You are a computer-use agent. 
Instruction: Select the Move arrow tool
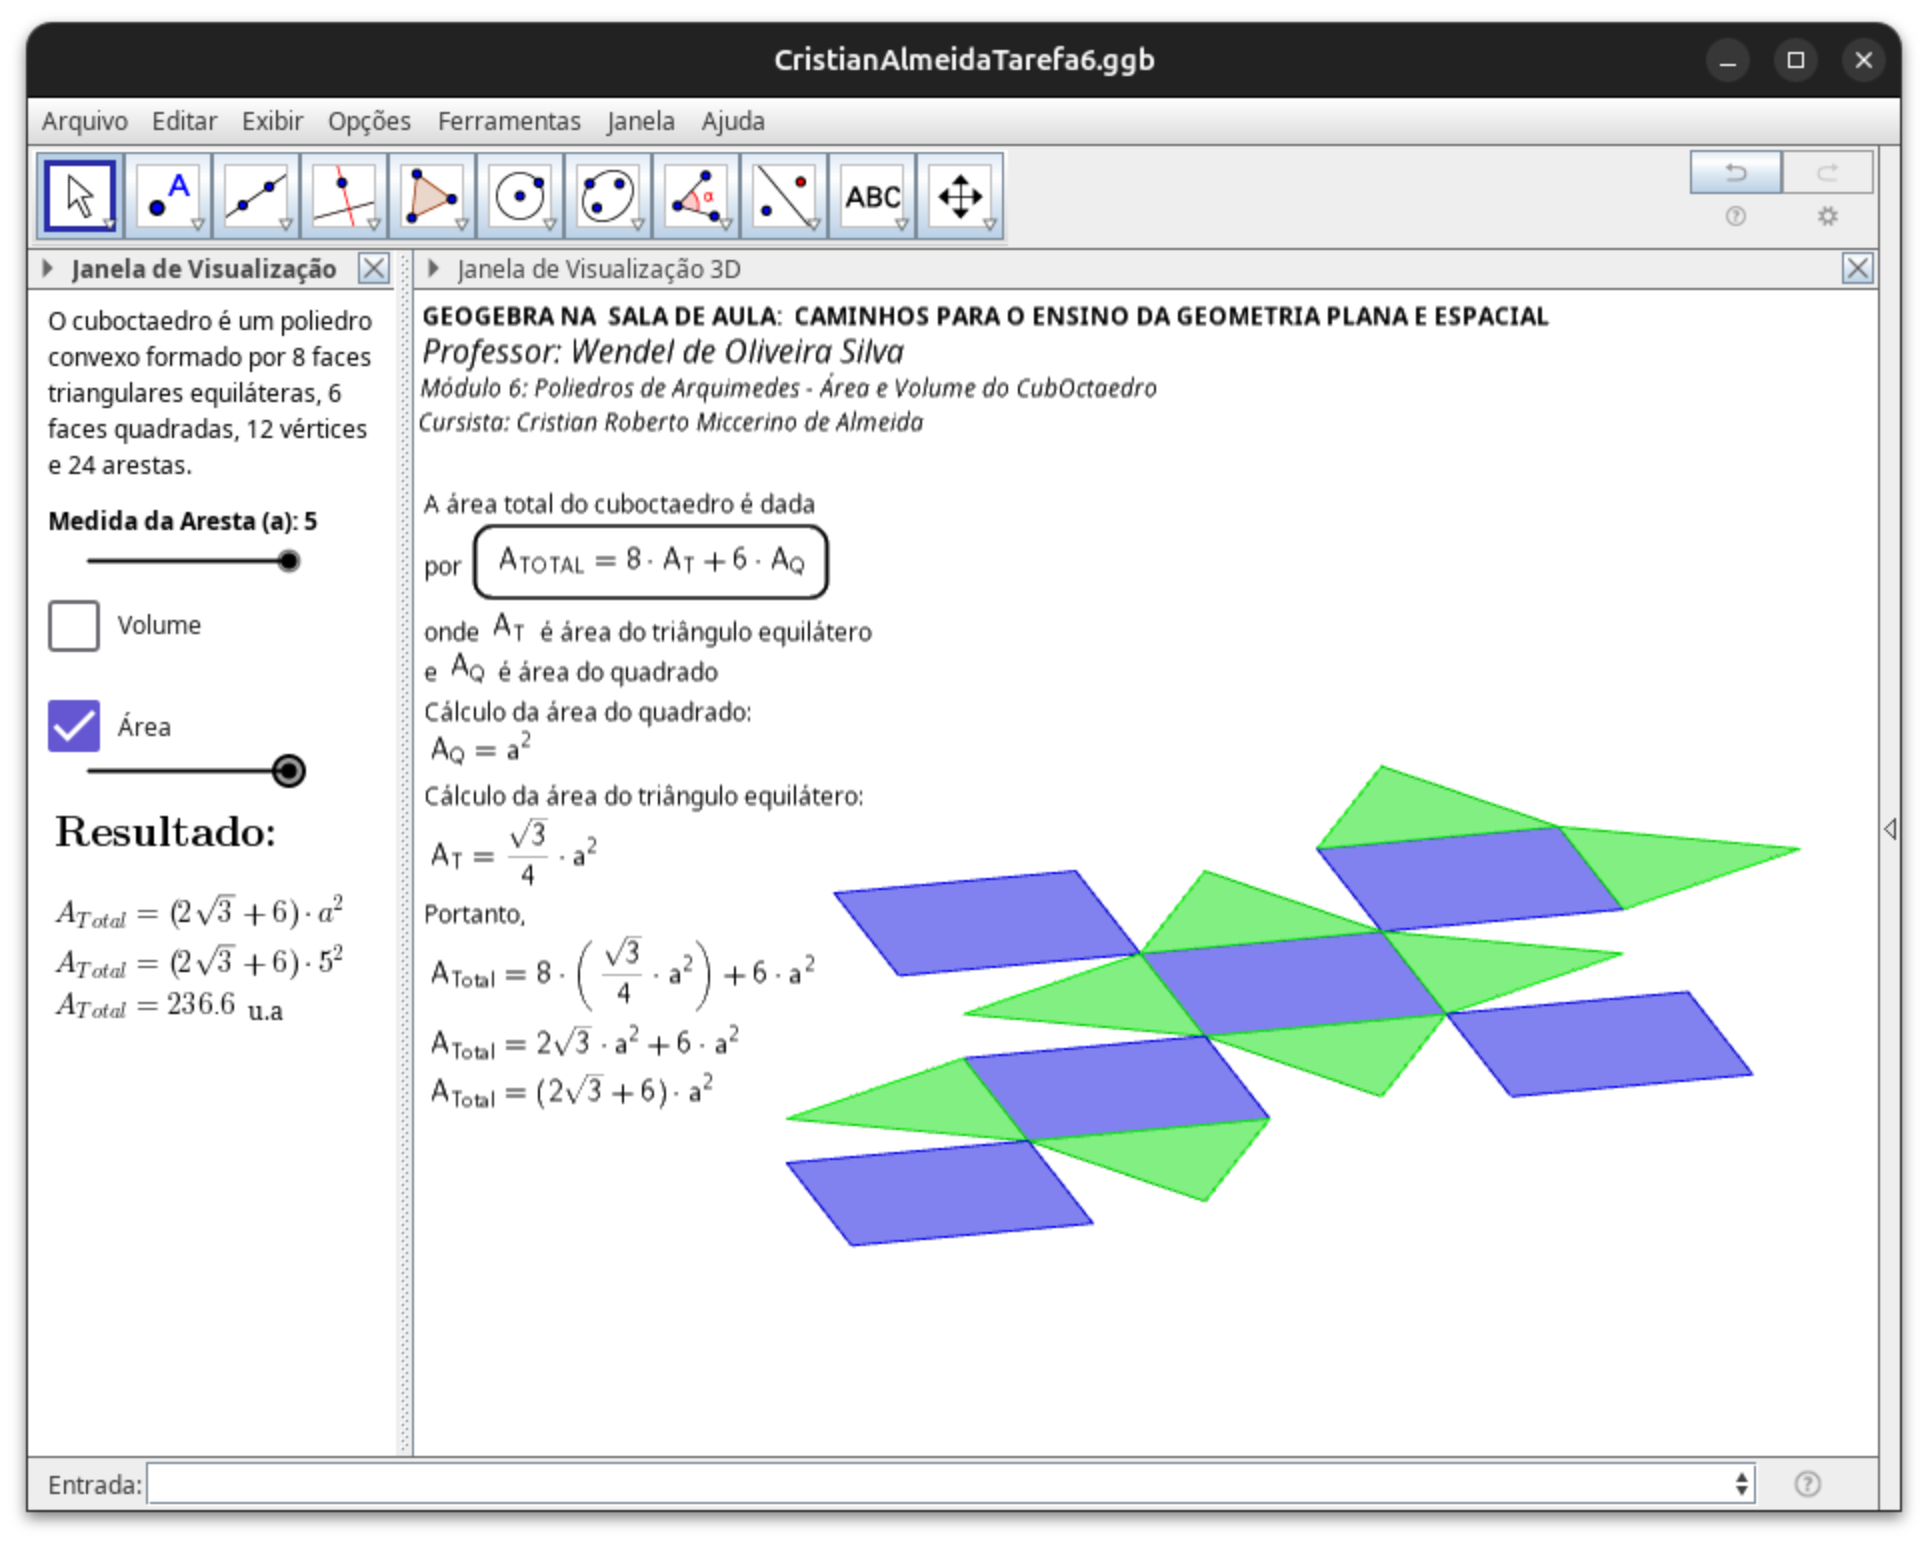pos(80,196)
